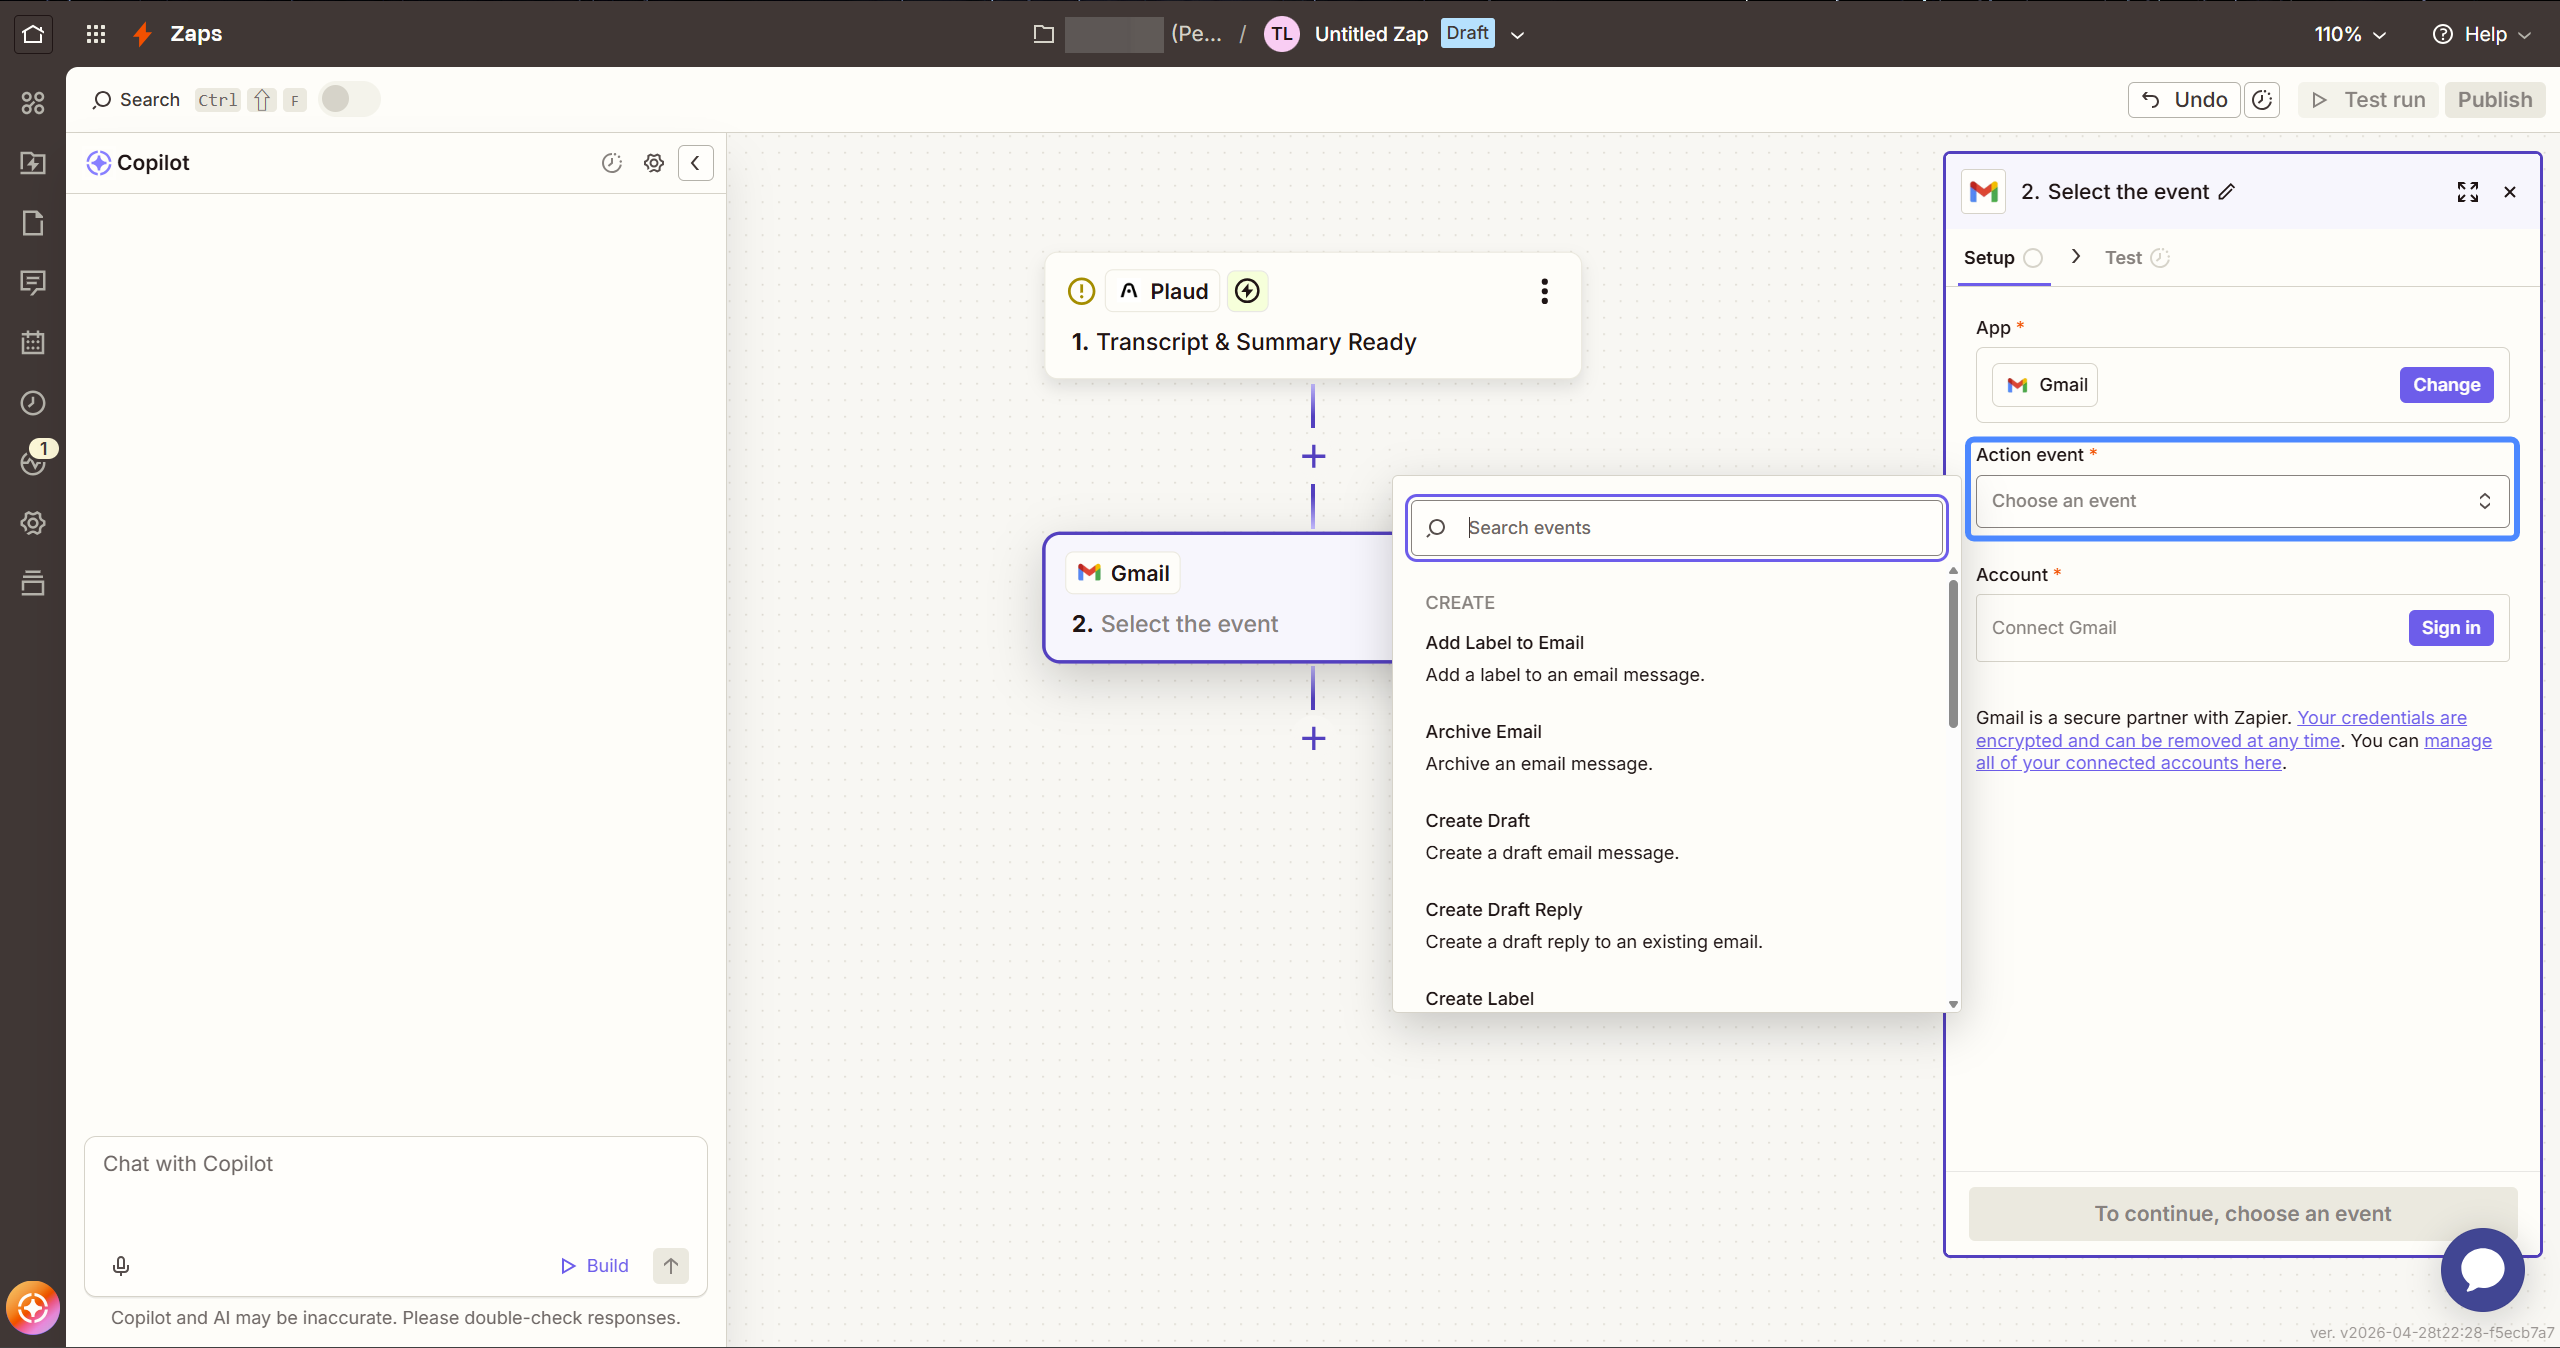Viewport: 2560px width, 1348px height.
Task: Click Change to switch the app
Action: tap(2446, 385)
